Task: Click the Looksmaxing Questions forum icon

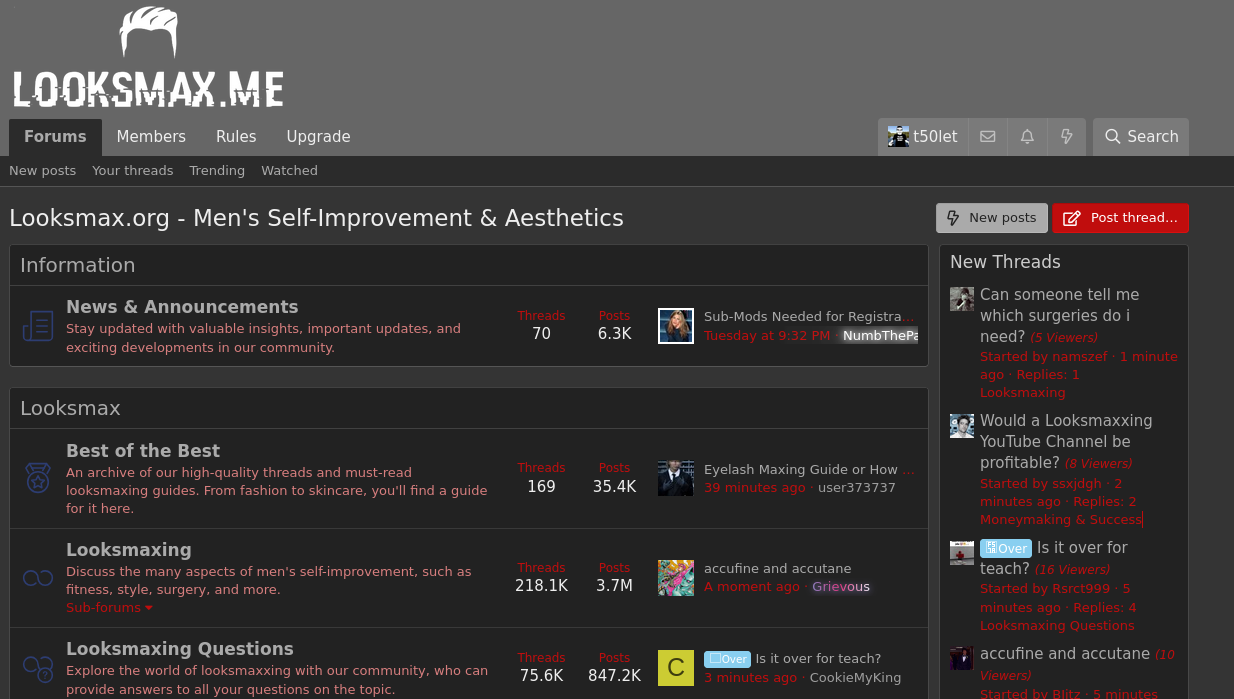Action: pyautogui.click(x=38, y=667)
